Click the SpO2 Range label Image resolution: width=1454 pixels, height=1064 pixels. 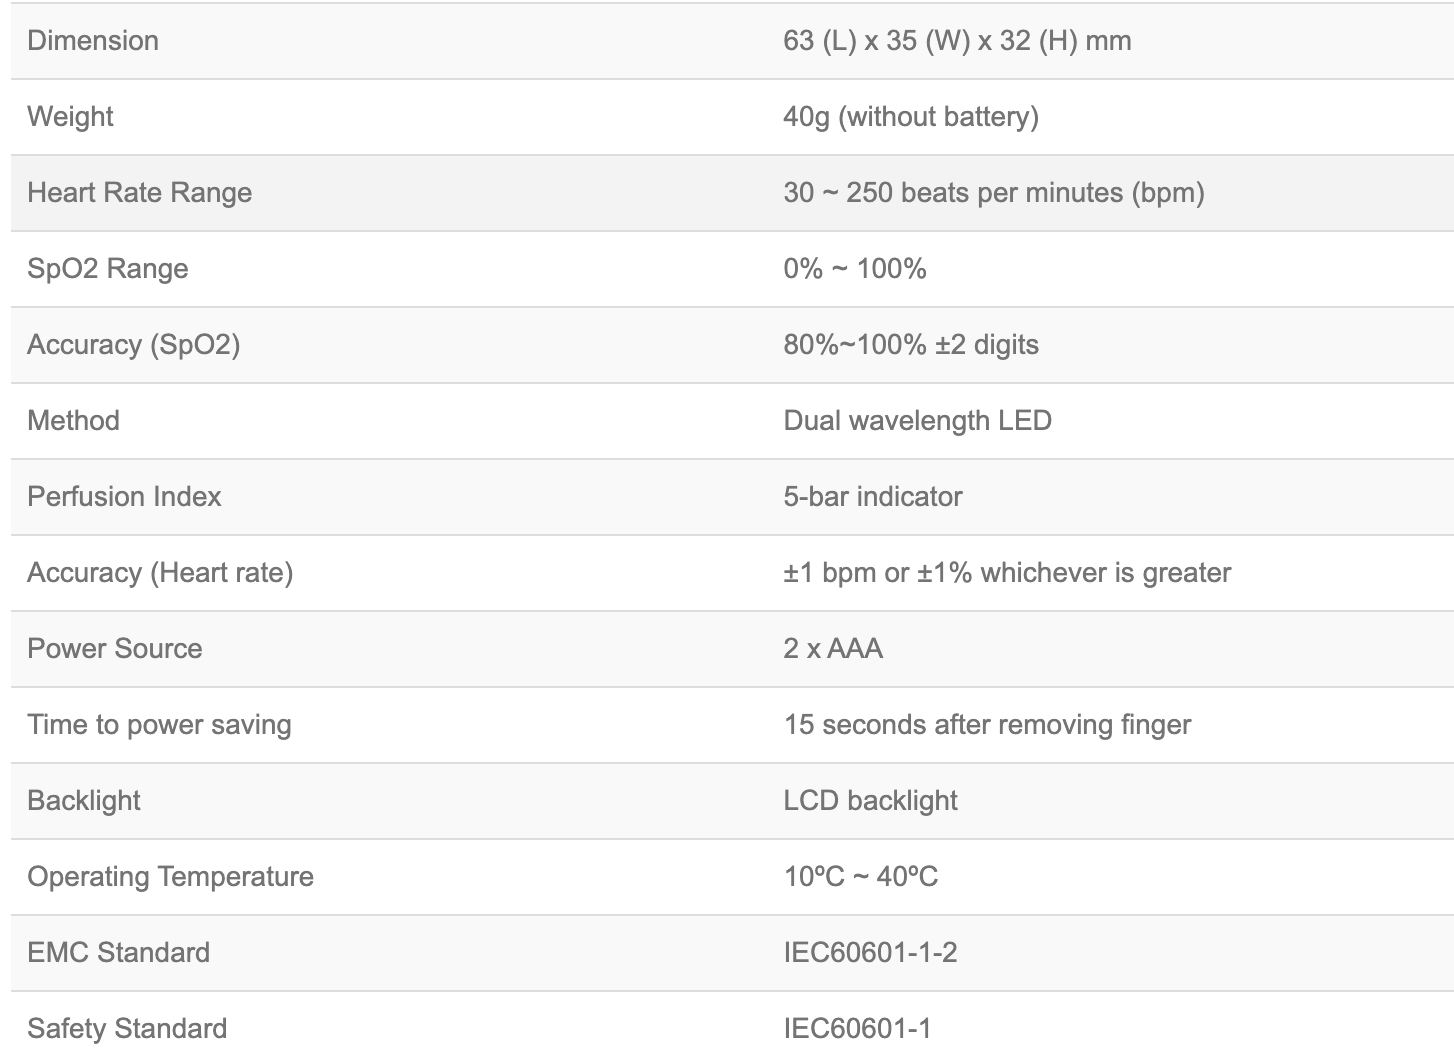click(x=107, y=269)
